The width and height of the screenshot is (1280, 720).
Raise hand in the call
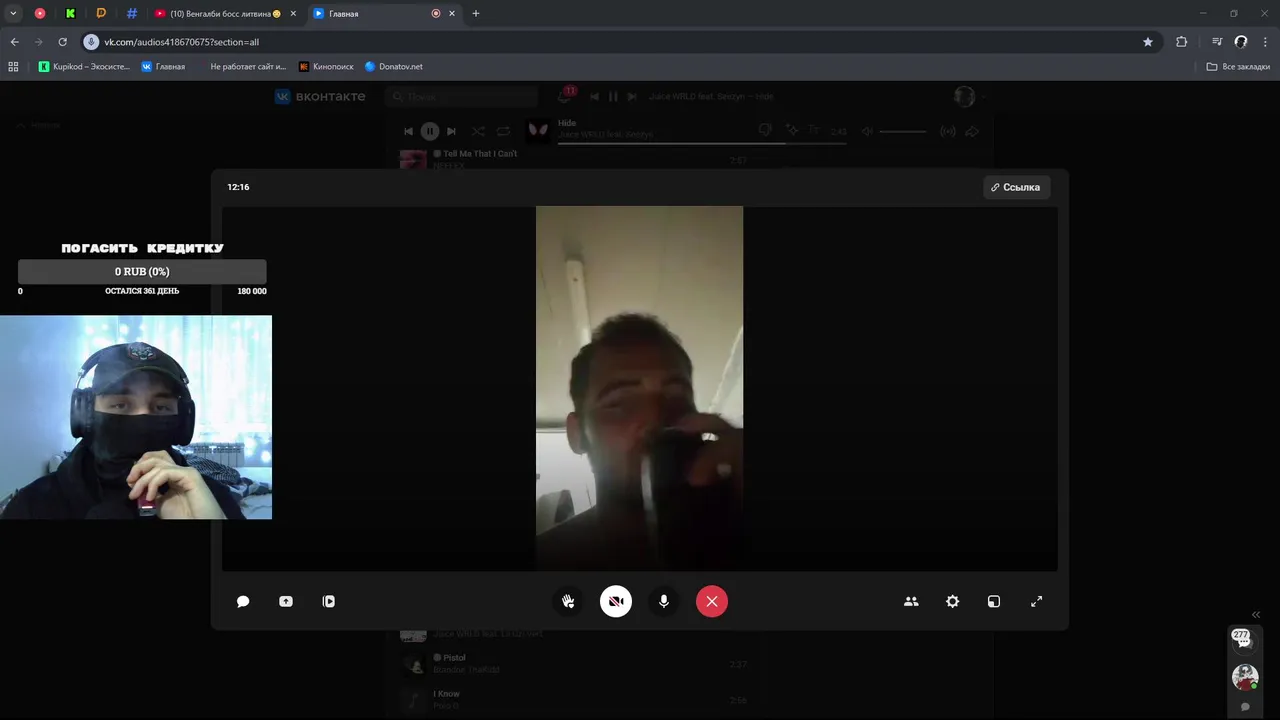(568, 601)
